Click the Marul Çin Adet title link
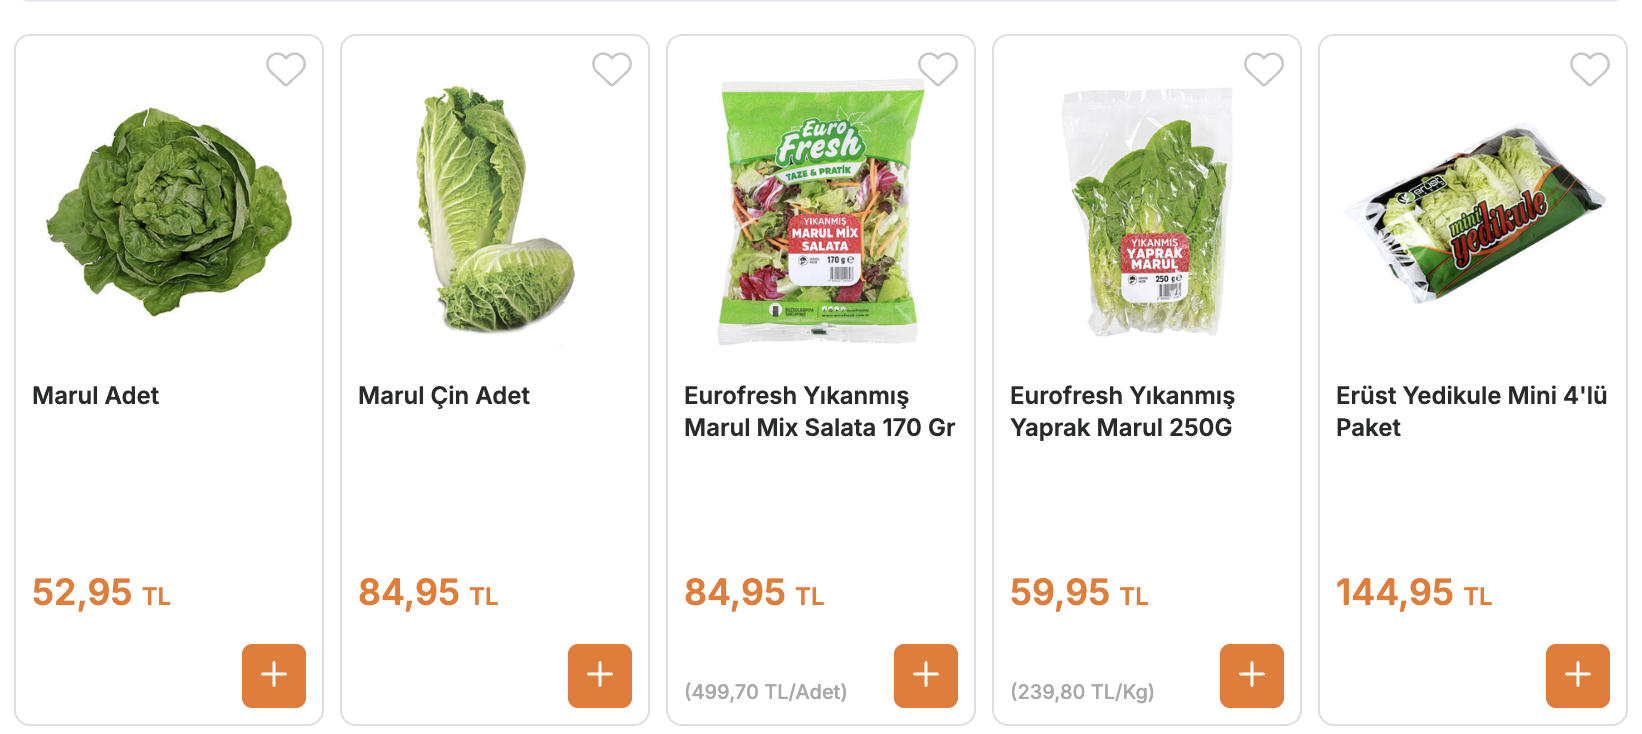This screenshot has width=1642, height=734. click(444, 396)
